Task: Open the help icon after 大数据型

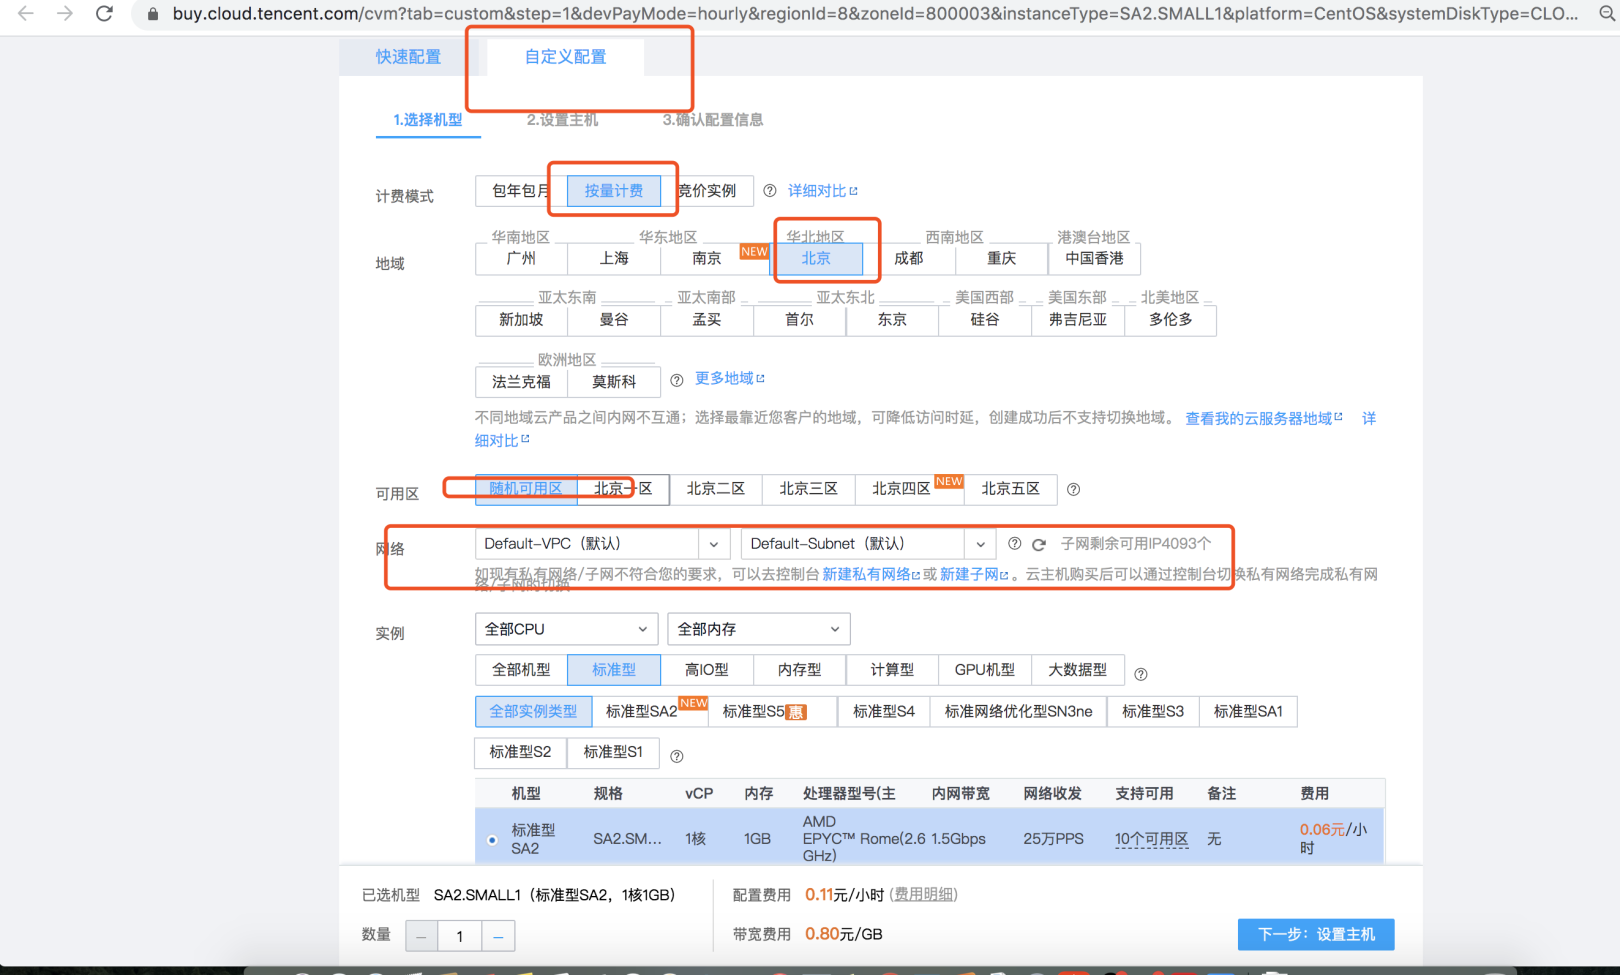Action: pyautogui.click(x=1141, y=674)
